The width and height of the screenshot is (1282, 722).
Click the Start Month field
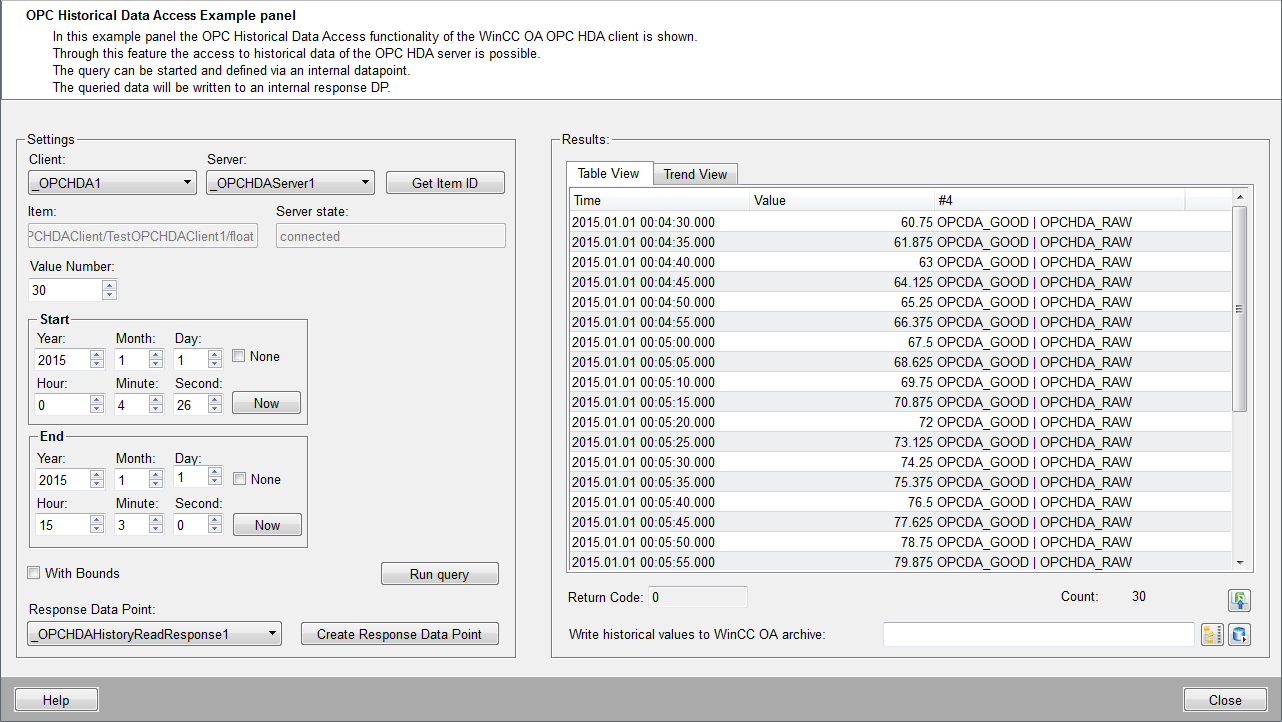click(131, 360)
